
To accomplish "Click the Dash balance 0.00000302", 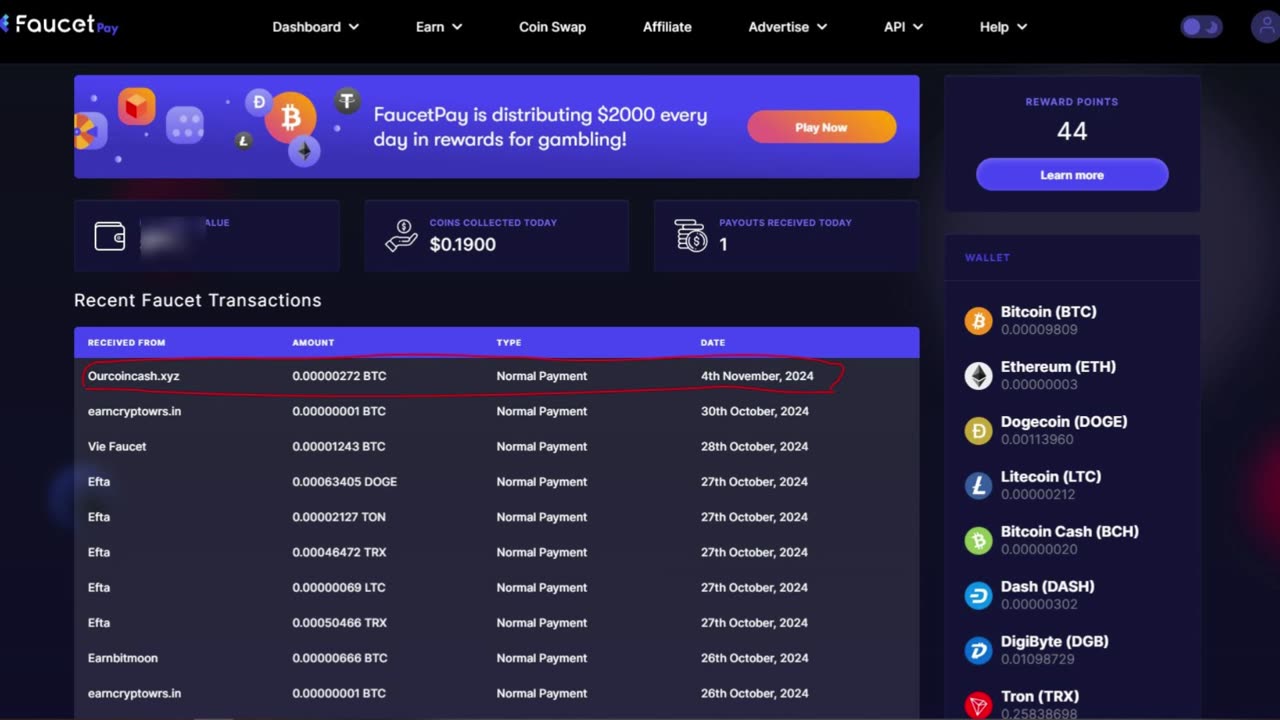I will tap(1039, 604).
